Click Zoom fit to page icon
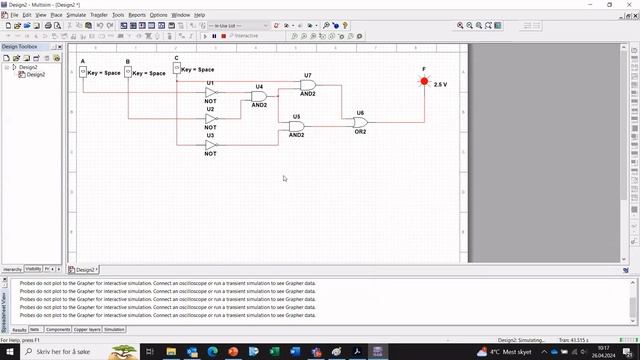 pos(488,26)
